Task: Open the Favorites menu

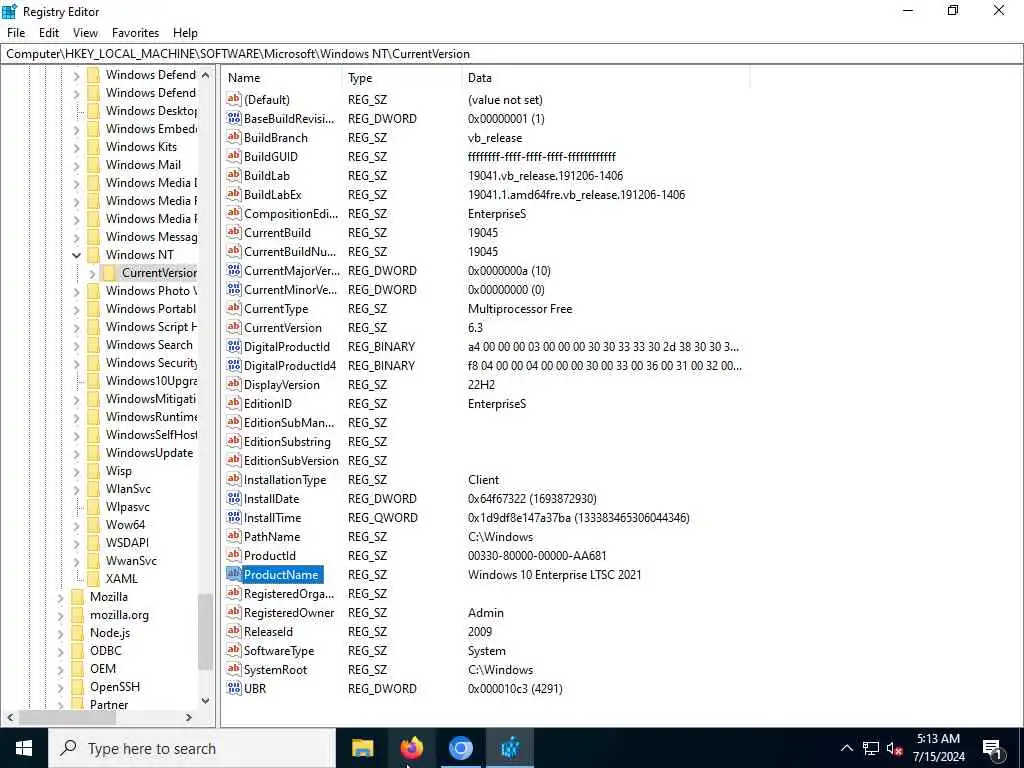Action: click(x=135, y=33)
